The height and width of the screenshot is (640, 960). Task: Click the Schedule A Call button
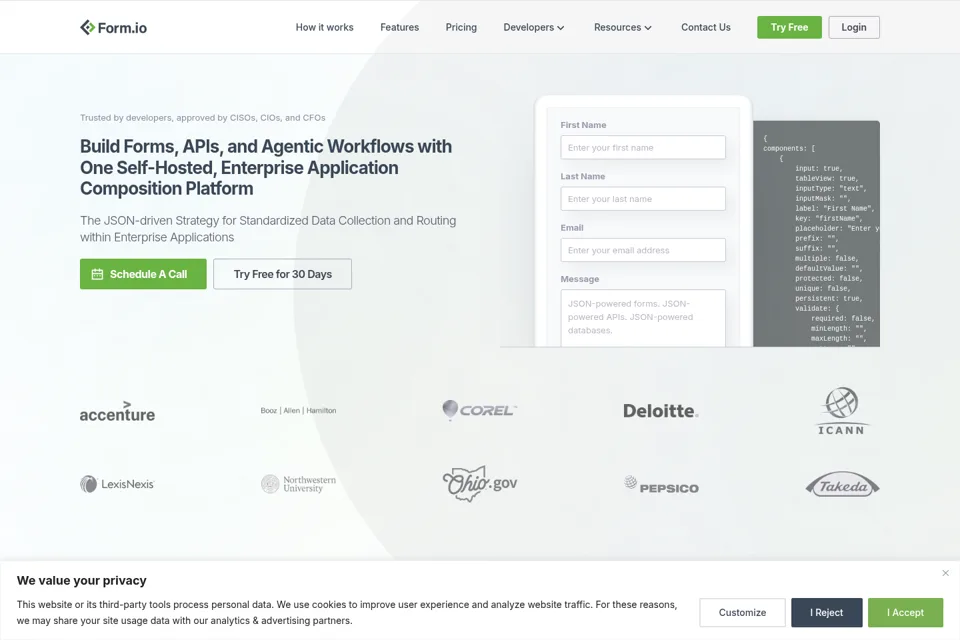(143, 274)
